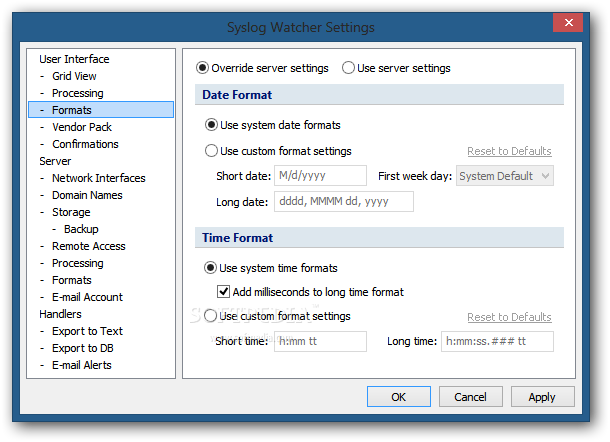Click the Long time input field
The width and height of the screenshot is (610, 442).
pos(497,342)
